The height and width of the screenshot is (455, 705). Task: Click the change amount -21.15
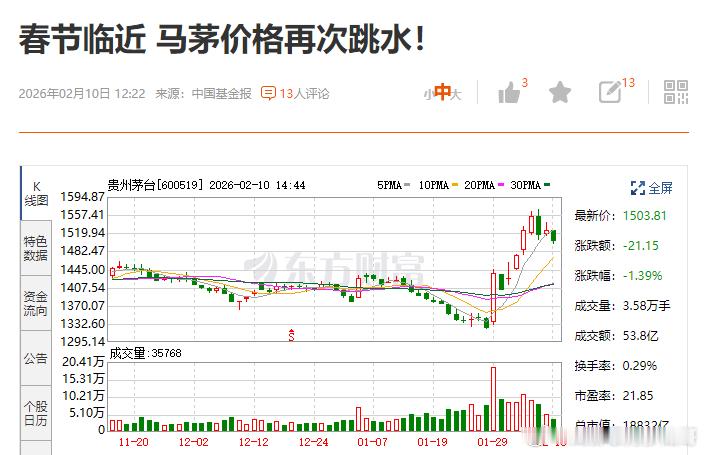click(x=641, y=245)
